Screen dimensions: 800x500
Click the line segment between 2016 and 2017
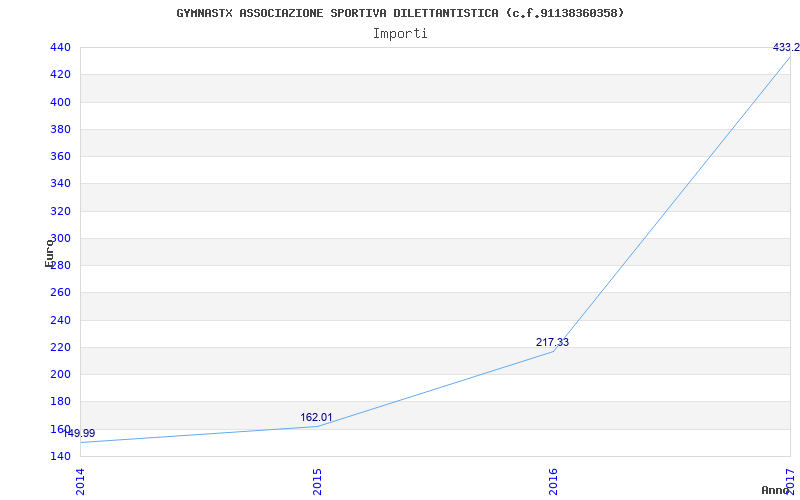pyautogui.click(x=672, y=204)
